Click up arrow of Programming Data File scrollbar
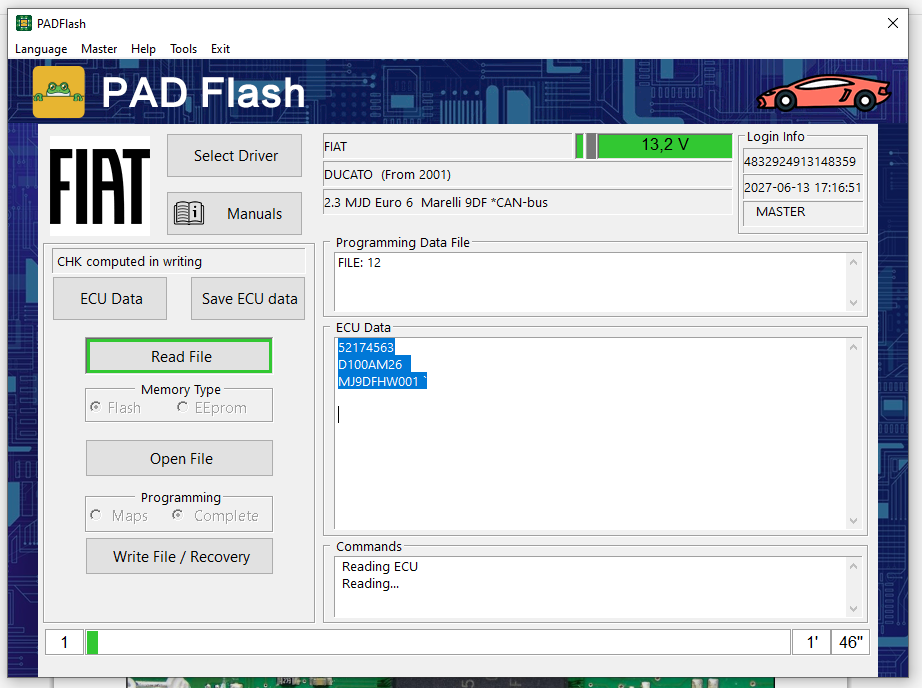This screenshot has height=688, width=922. 854,262
